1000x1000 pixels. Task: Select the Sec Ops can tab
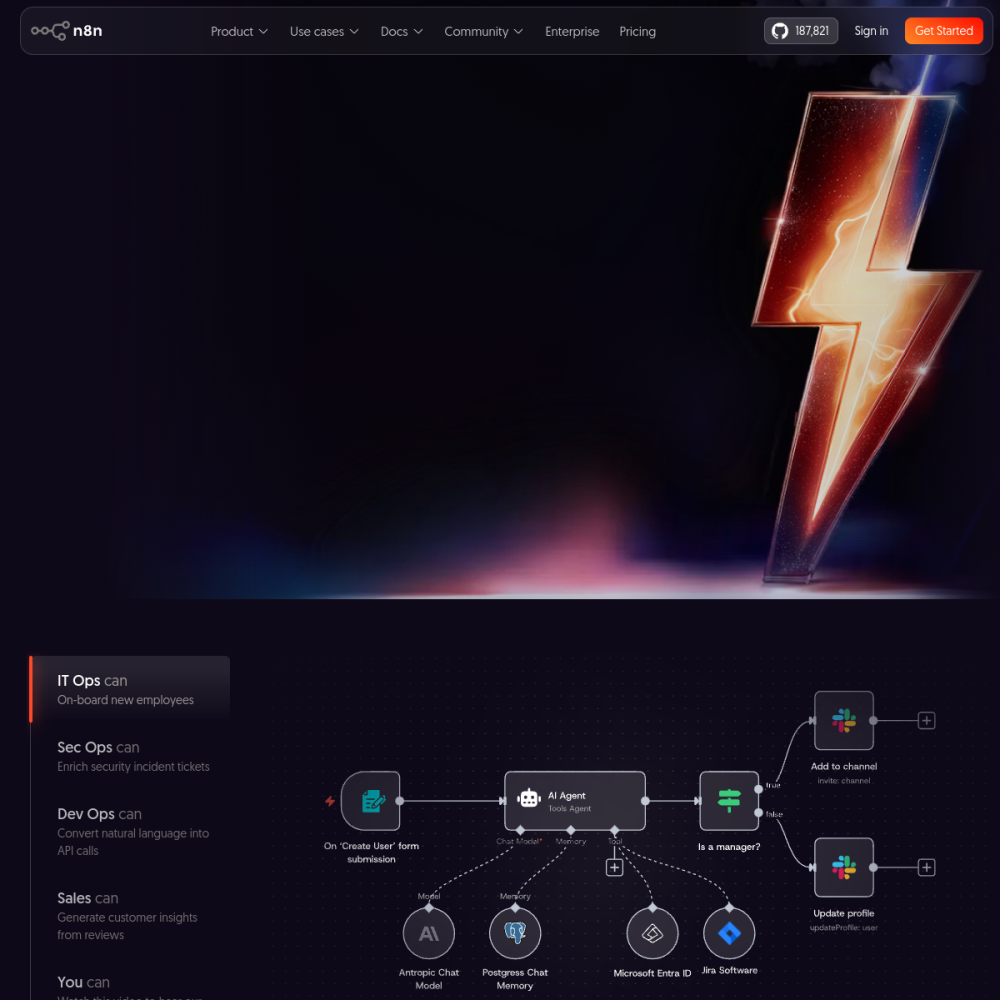pos(130,756)
